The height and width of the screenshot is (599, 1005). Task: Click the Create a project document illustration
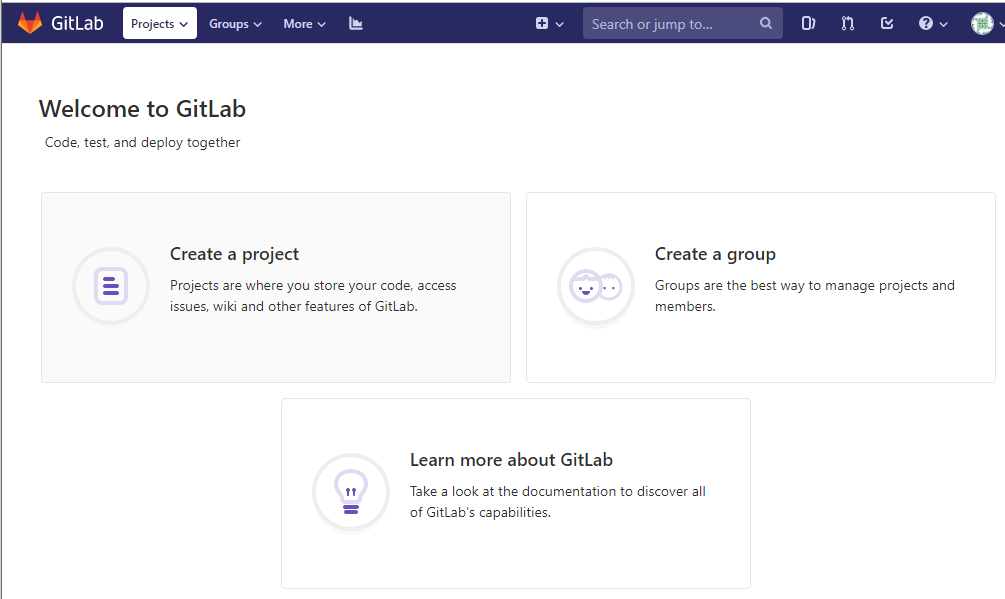111,286
